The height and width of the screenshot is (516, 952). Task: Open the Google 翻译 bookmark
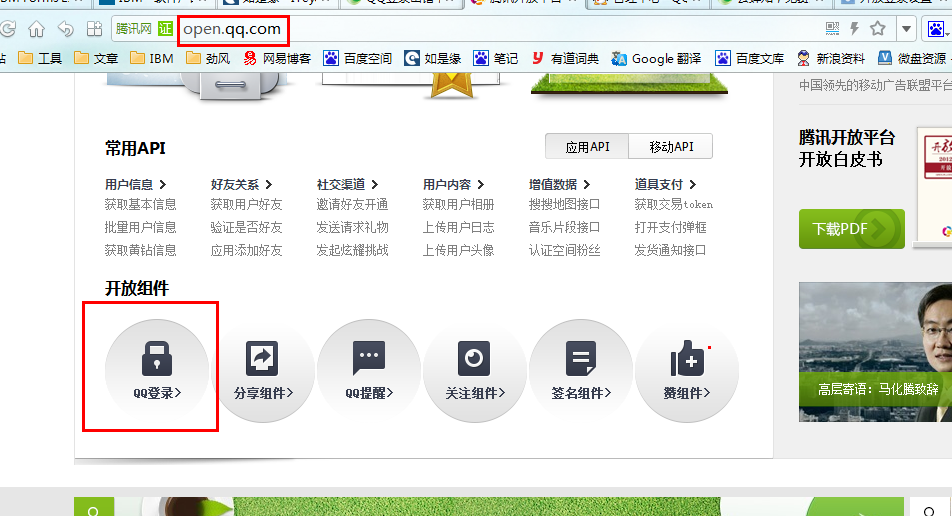[656, 58]
